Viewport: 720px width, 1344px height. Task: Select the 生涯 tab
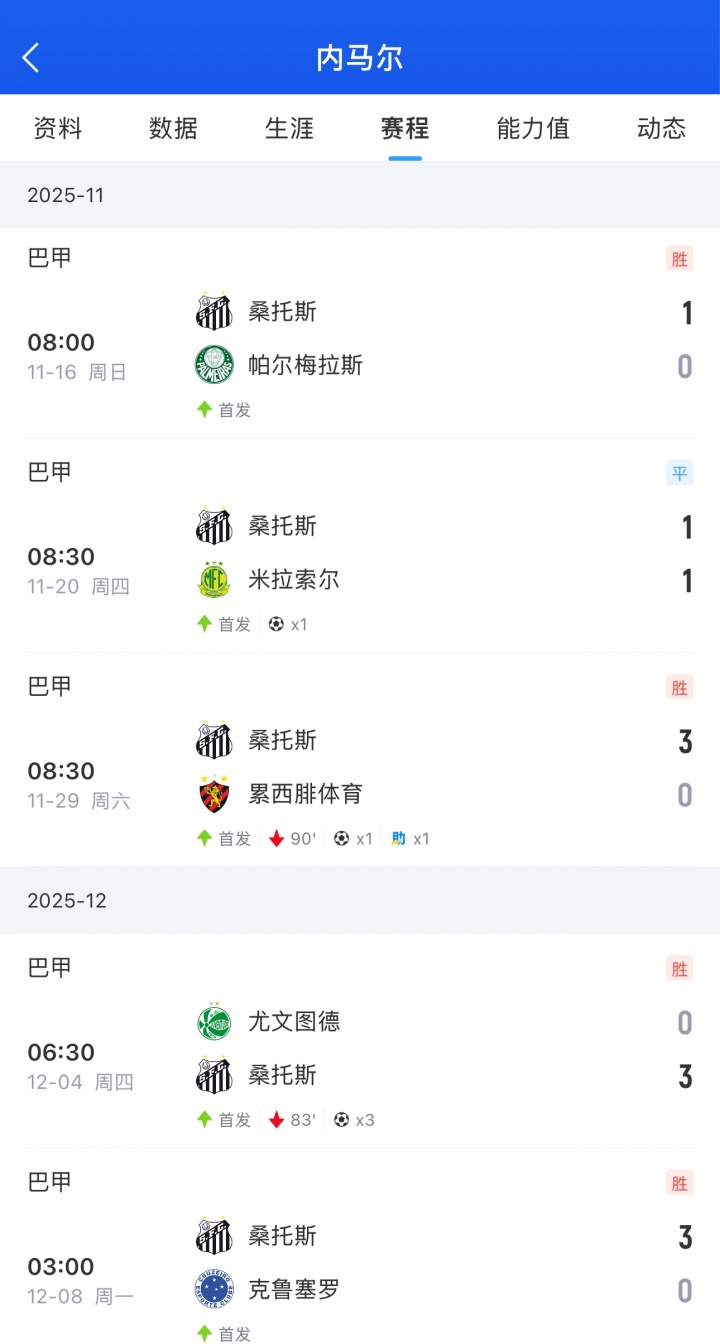click(290, 128)
